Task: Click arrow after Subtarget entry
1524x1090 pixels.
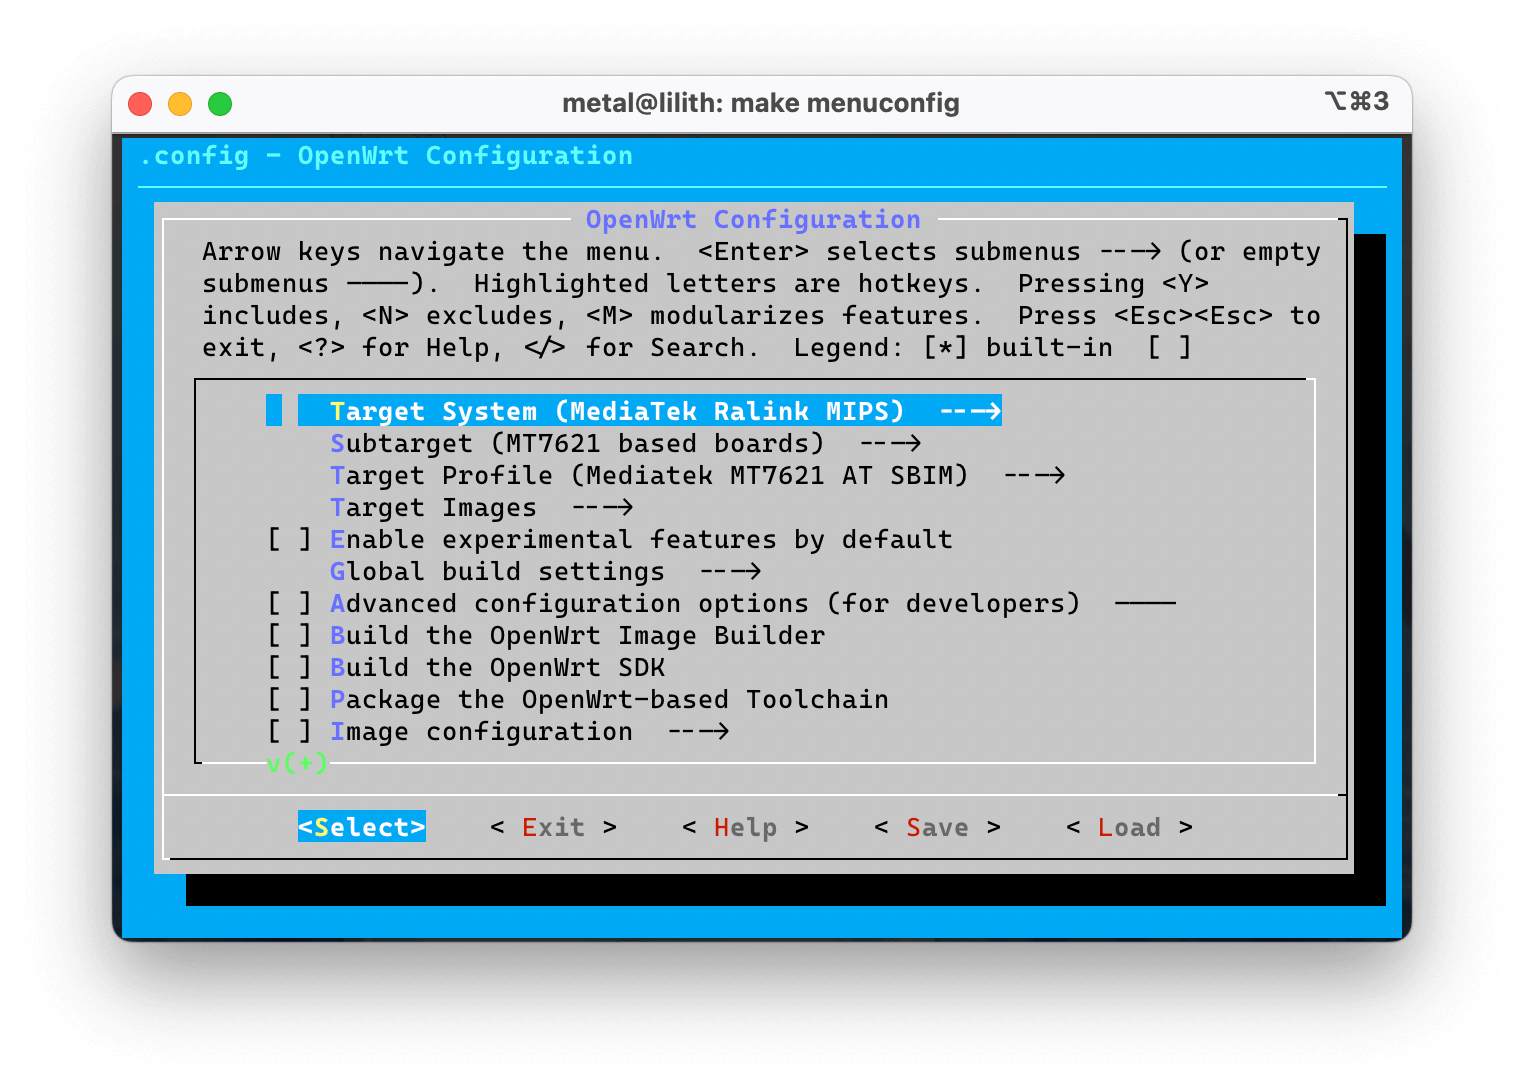Action: (x=890, y=443)
